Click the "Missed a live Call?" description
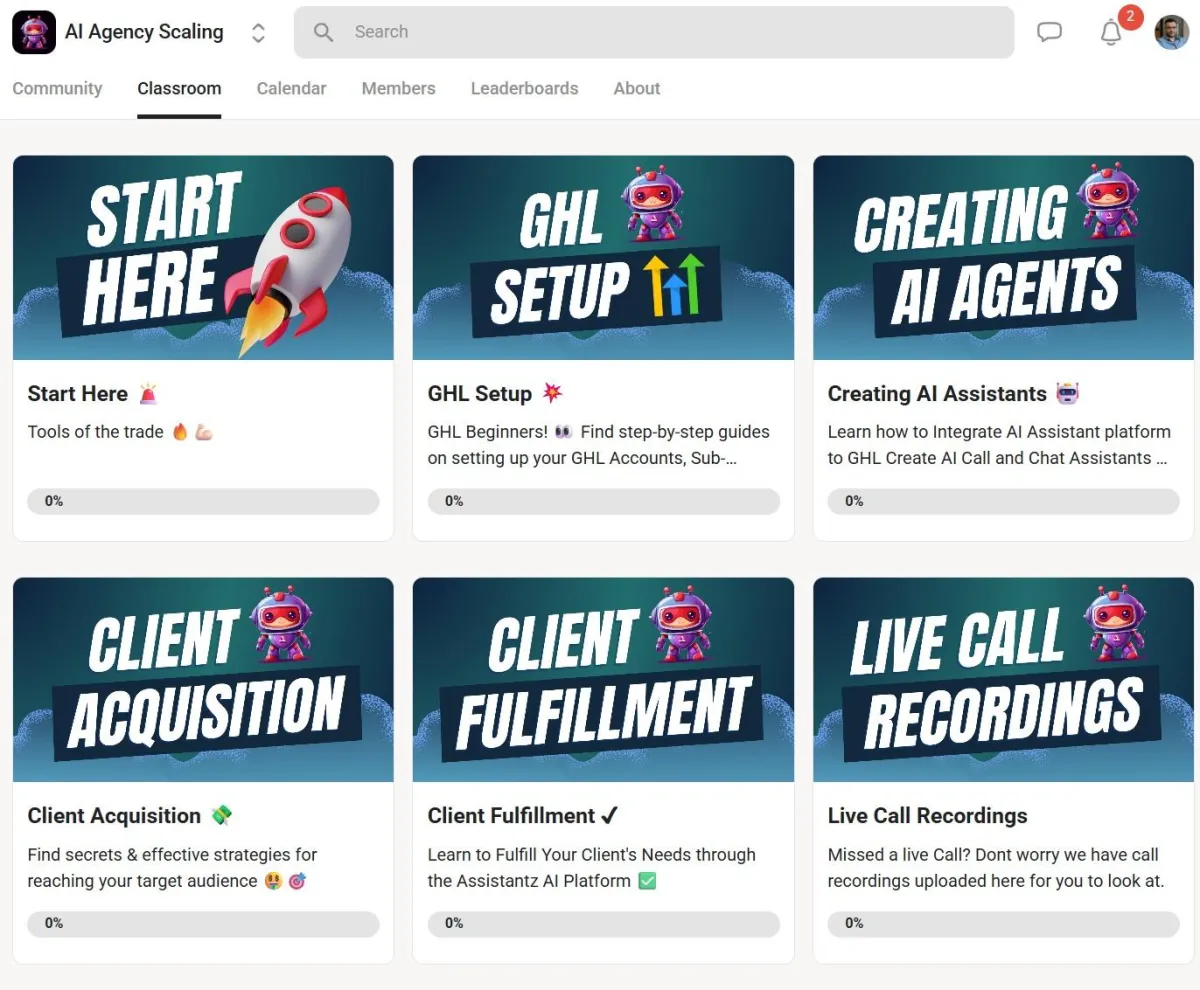The height and width of the screenshot is (990, 1200). tap(996, 868)
